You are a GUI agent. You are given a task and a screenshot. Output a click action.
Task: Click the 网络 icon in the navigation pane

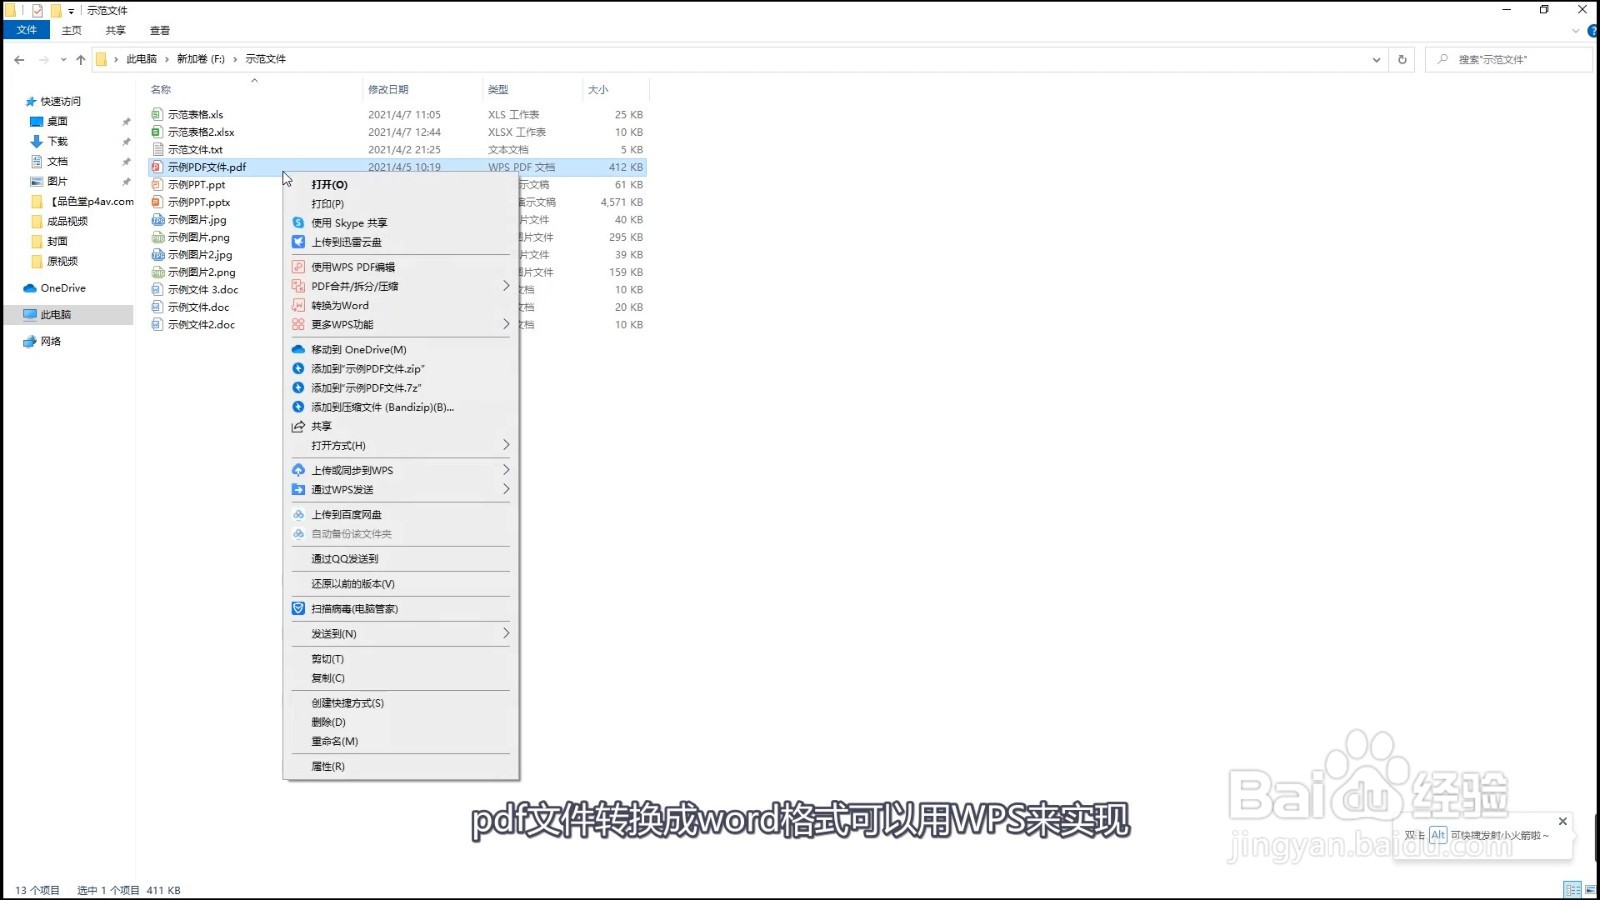coord(30,341)
